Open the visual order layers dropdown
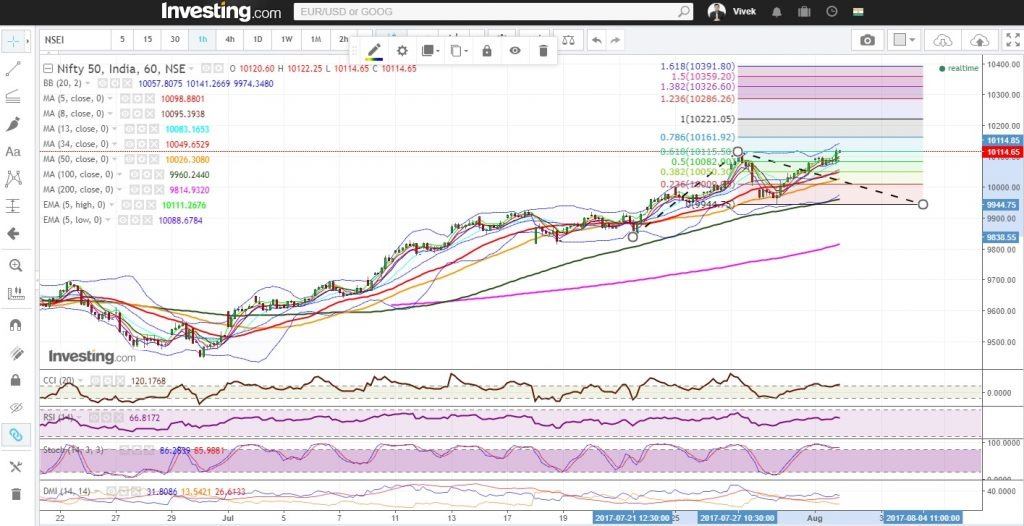This screenshot has width=1024, height=526. click(430, 51)
